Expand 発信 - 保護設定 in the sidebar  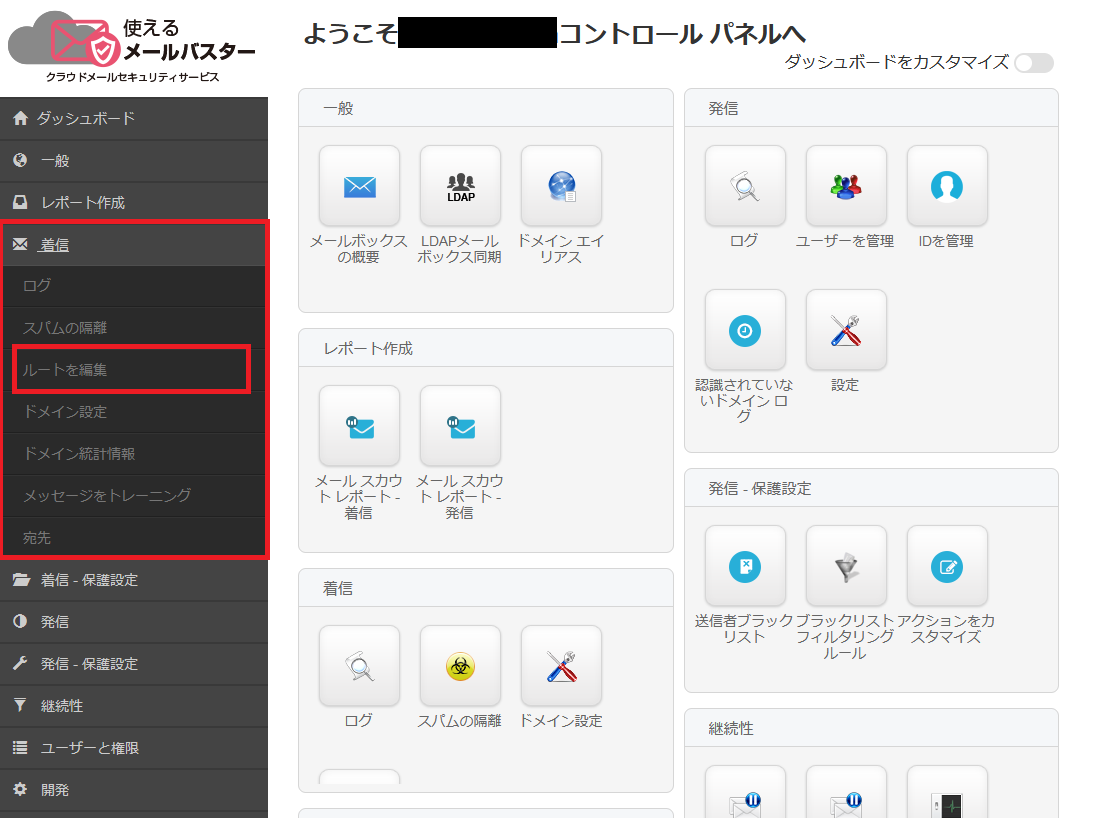134,664
